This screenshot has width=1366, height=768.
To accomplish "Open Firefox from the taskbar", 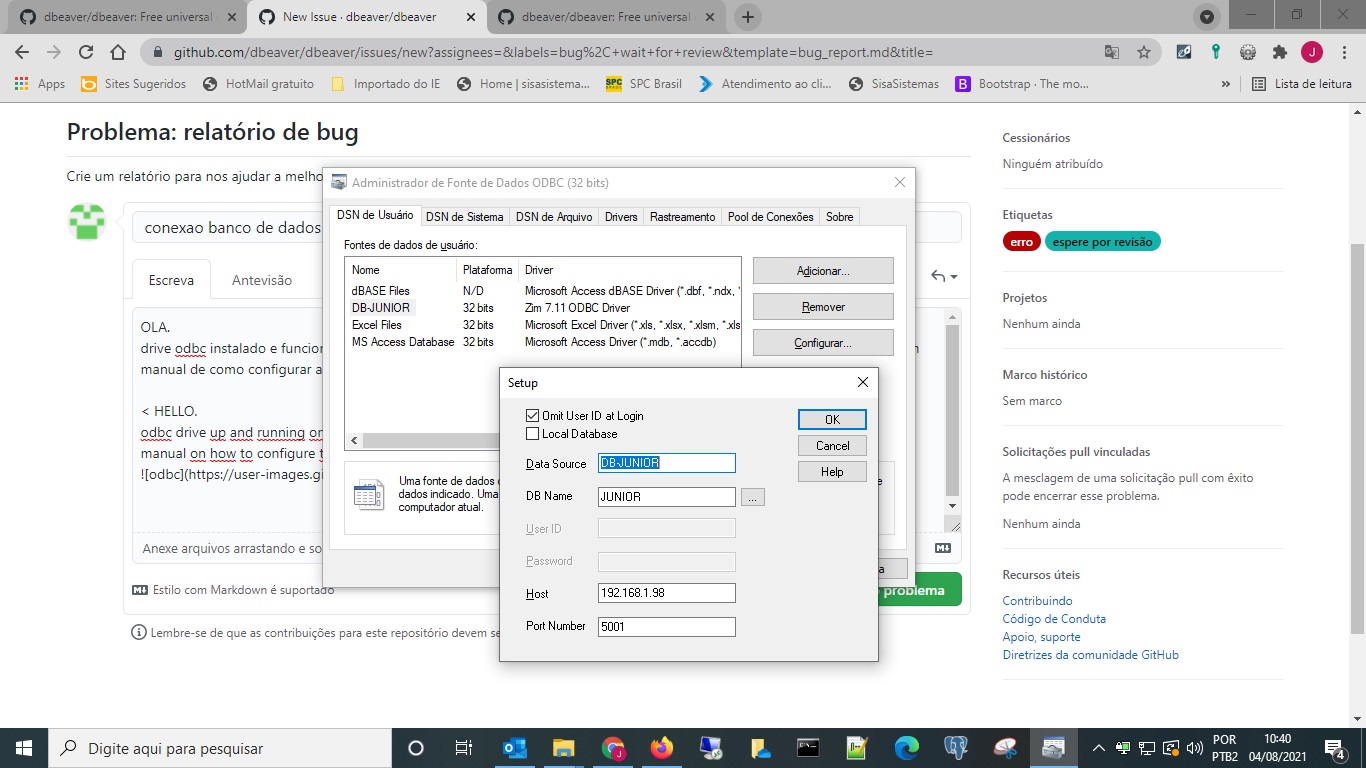I will click(661, 748).
